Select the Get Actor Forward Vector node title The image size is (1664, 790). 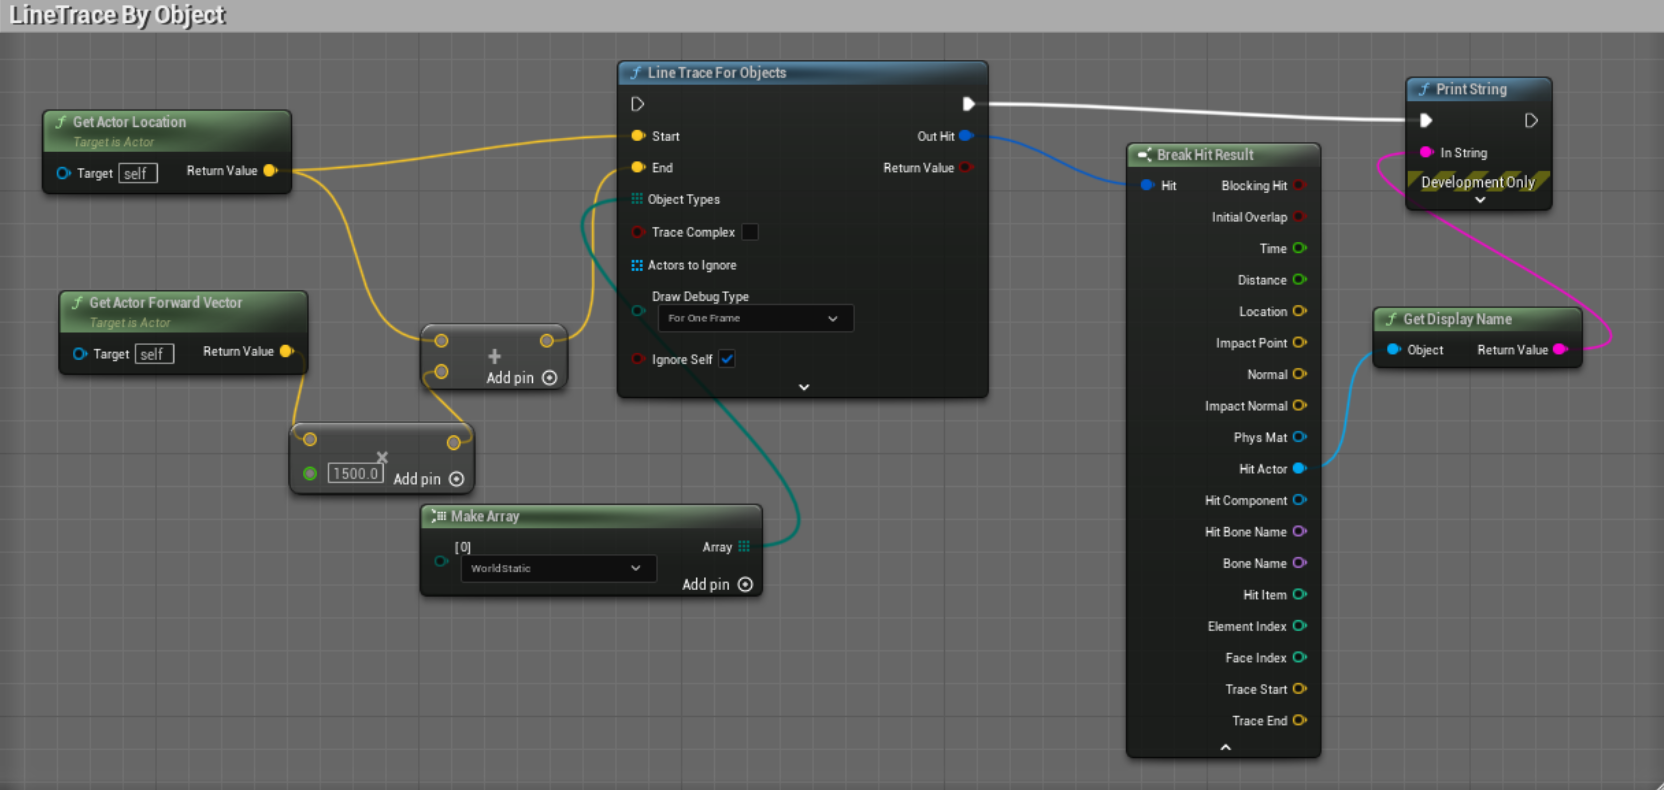click(x=166, y=302)
